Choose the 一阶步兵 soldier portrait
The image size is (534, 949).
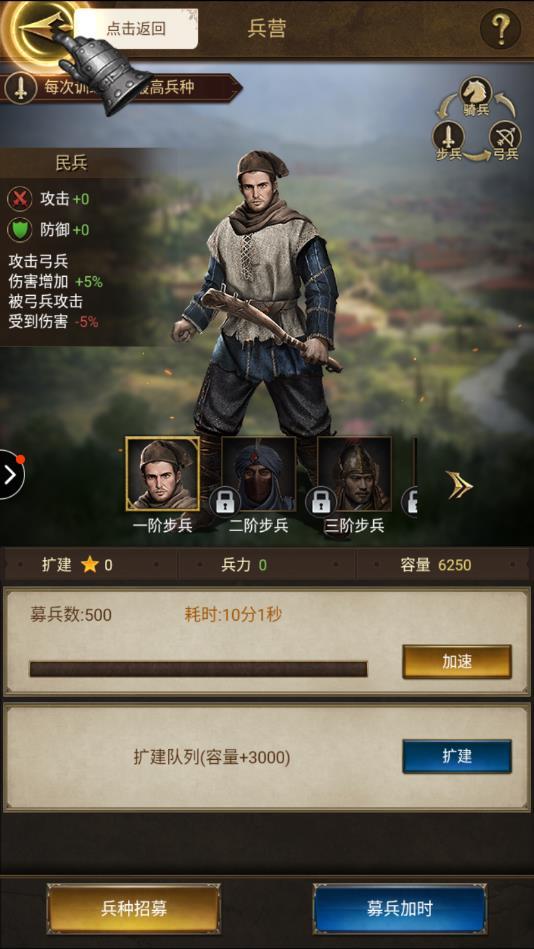pos(162,473)
